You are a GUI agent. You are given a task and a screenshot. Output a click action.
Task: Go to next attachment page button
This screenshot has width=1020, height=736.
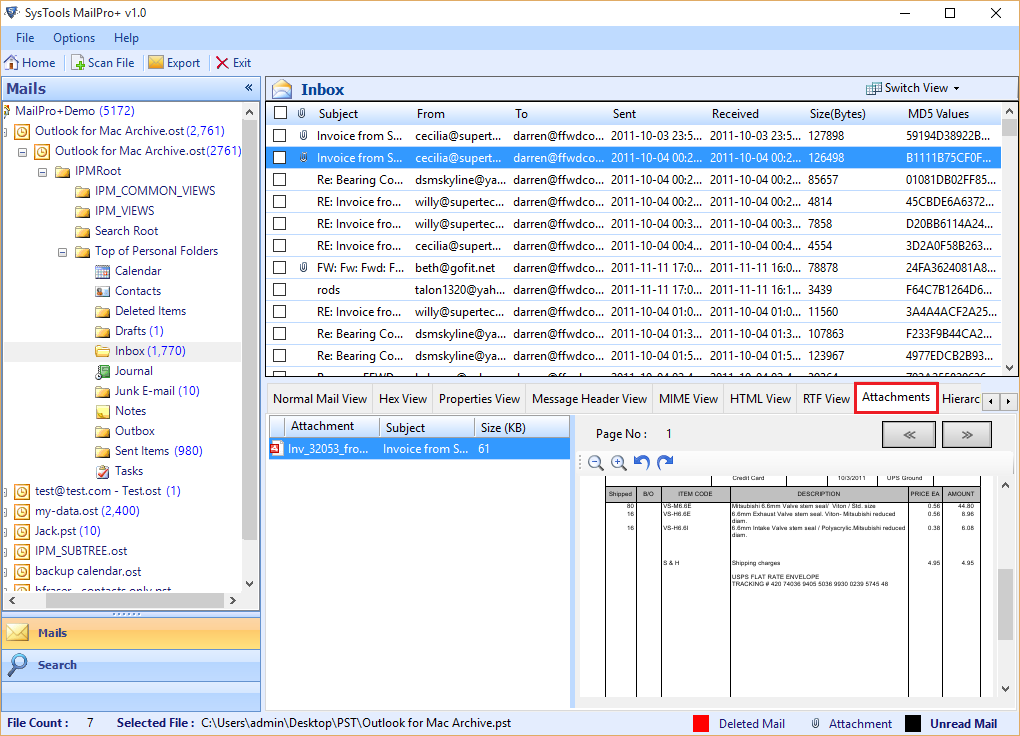(x=967, y=435)
